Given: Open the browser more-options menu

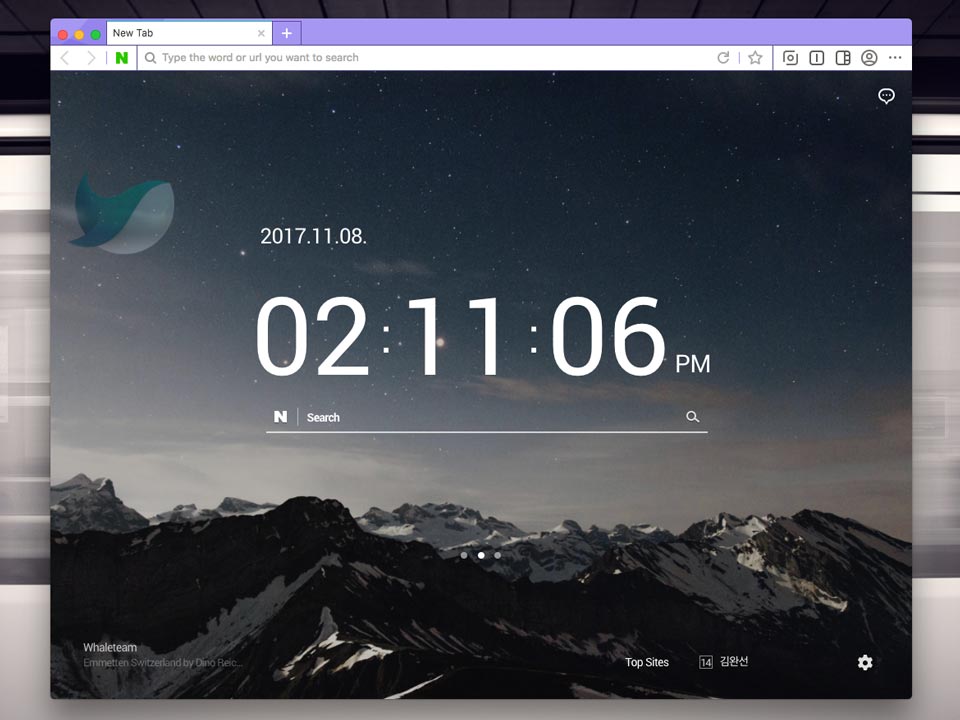Looking at the screenshot, I should pos(895,58).
